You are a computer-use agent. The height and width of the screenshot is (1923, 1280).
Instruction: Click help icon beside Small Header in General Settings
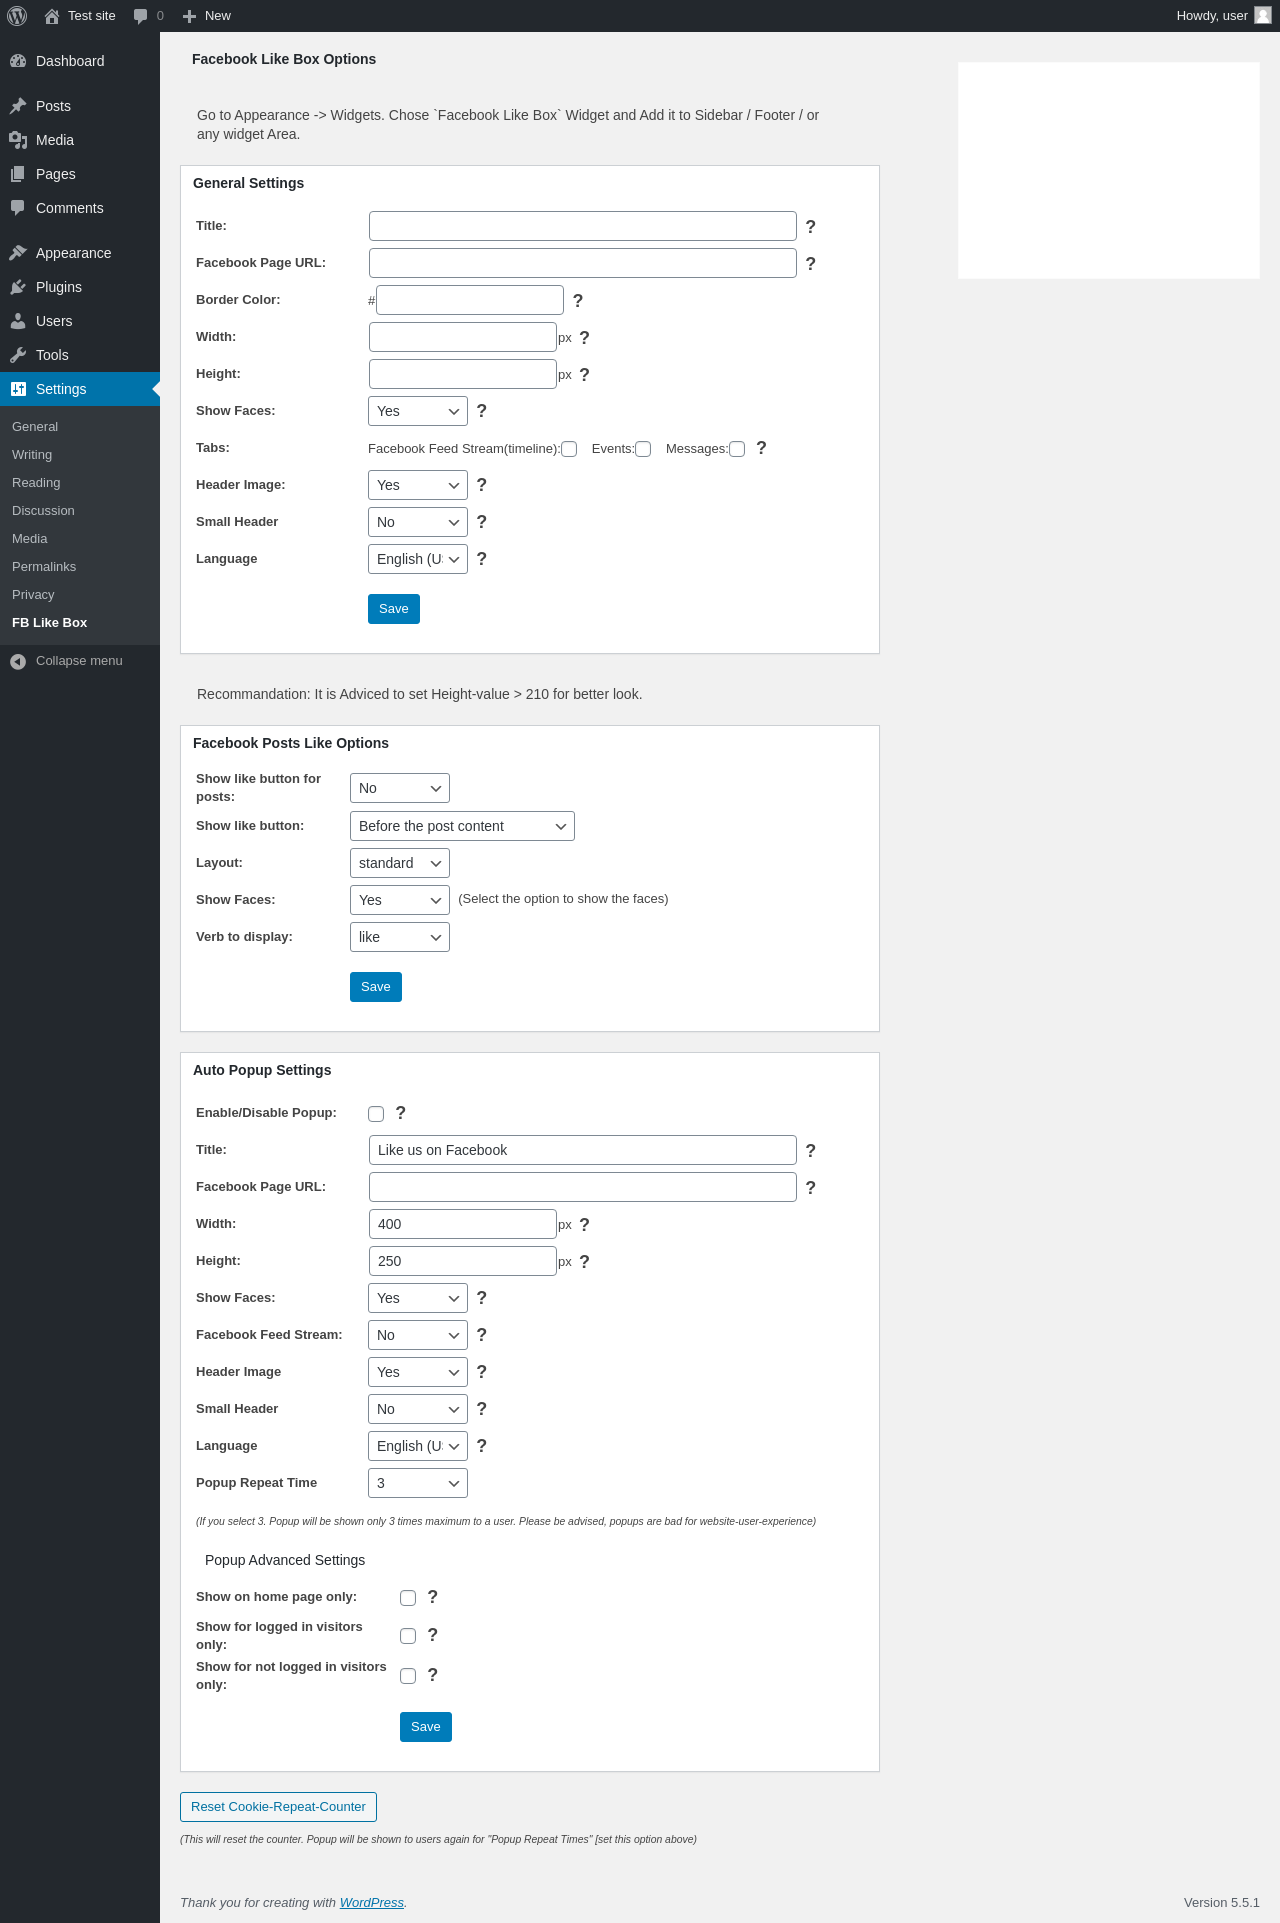482,522
